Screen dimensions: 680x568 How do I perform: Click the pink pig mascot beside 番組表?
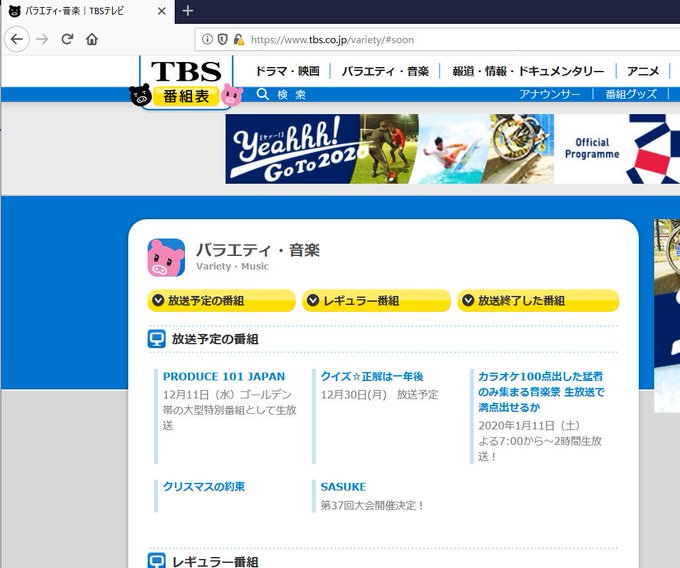[x=232, y=95]
